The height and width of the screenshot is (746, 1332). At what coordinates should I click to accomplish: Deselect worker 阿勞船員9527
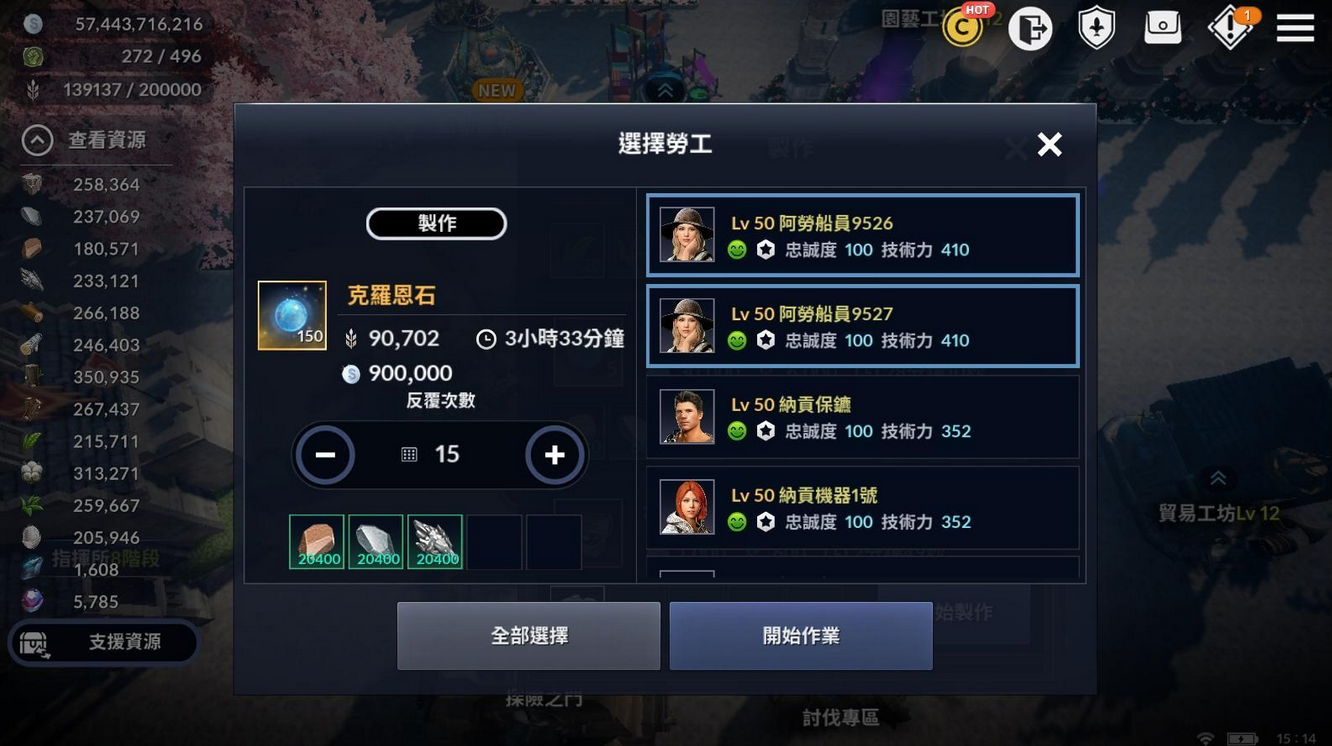[x=862, y=327]
